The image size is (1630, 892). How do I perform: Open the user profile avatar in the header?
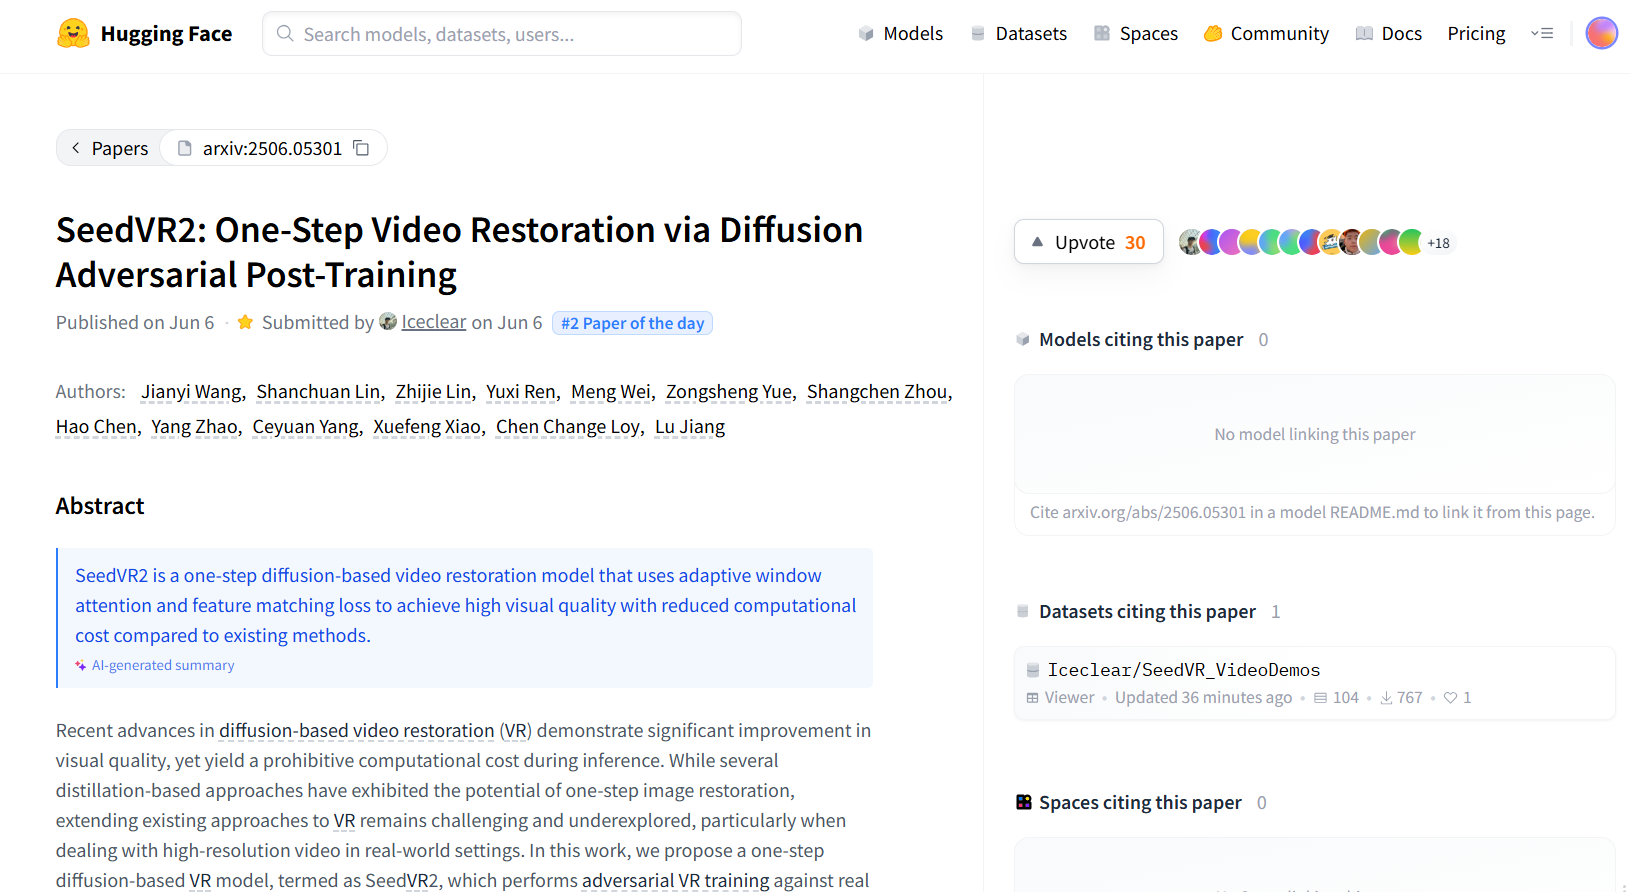pos(1601,33)
